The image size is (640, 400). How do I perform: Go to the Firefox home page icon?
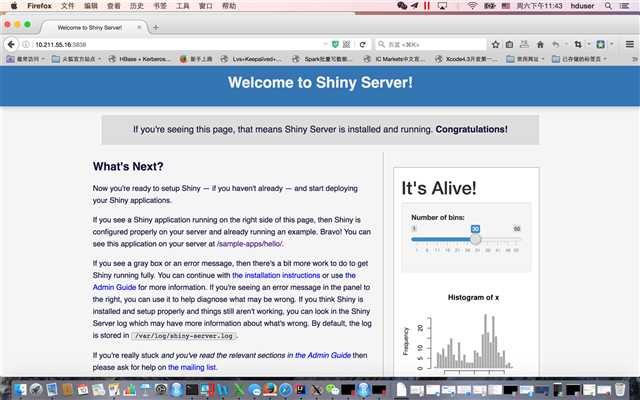pyautogui.click(x=540, y=44)
